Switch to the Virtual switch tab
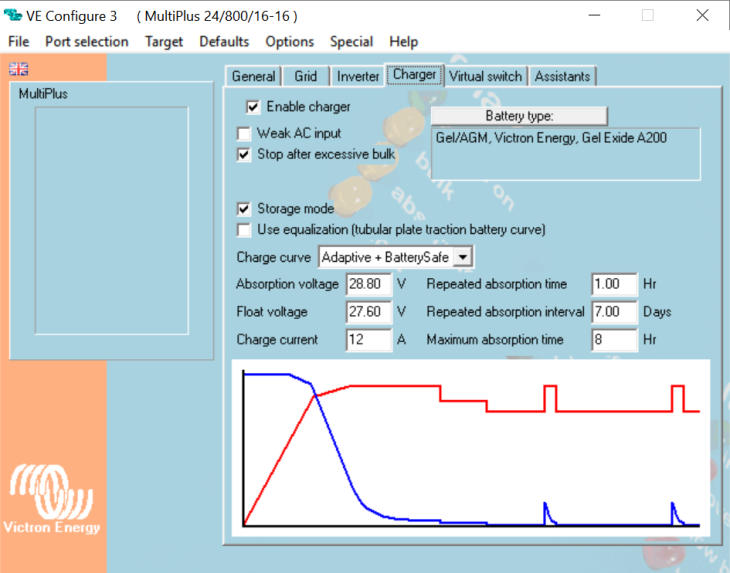 [485, 77]
